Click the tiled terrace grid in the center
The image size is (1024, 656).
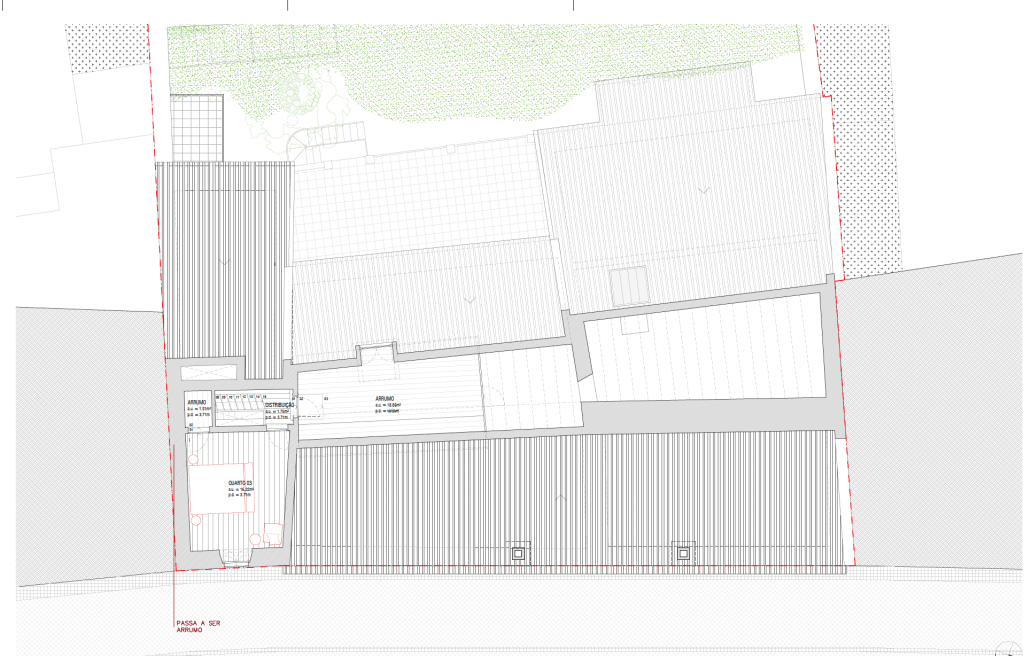[x=420, y=200]
